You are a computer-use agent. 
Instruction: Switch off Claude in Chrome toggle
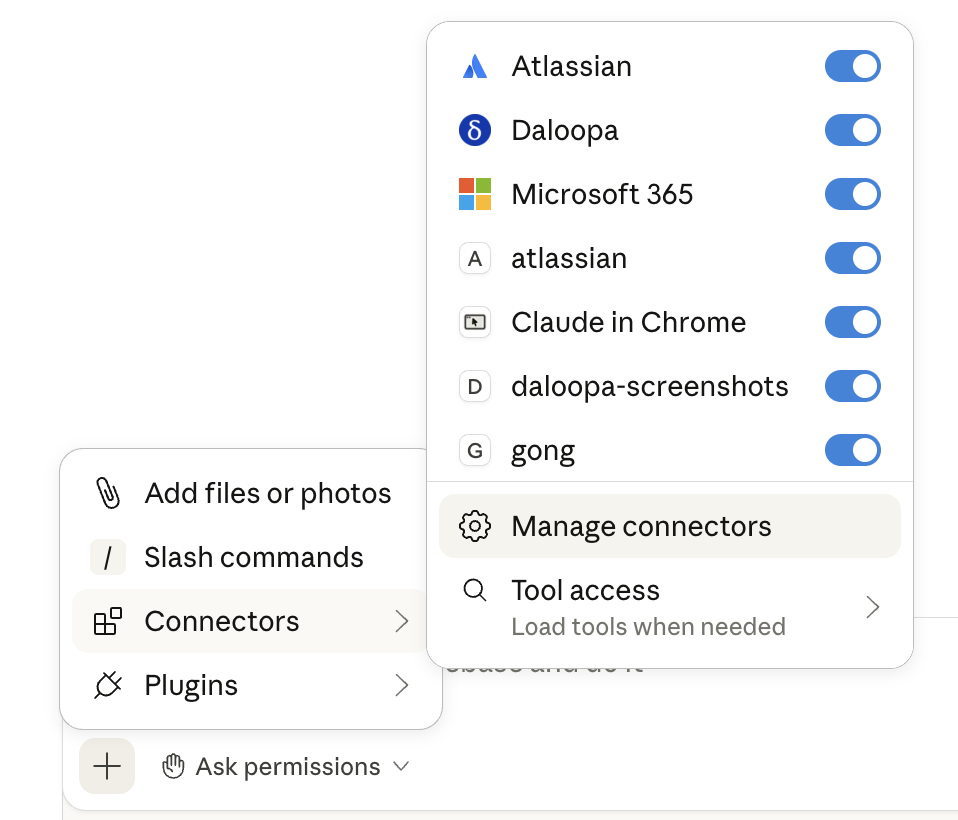pyautogui.click(x=852, y=322)
